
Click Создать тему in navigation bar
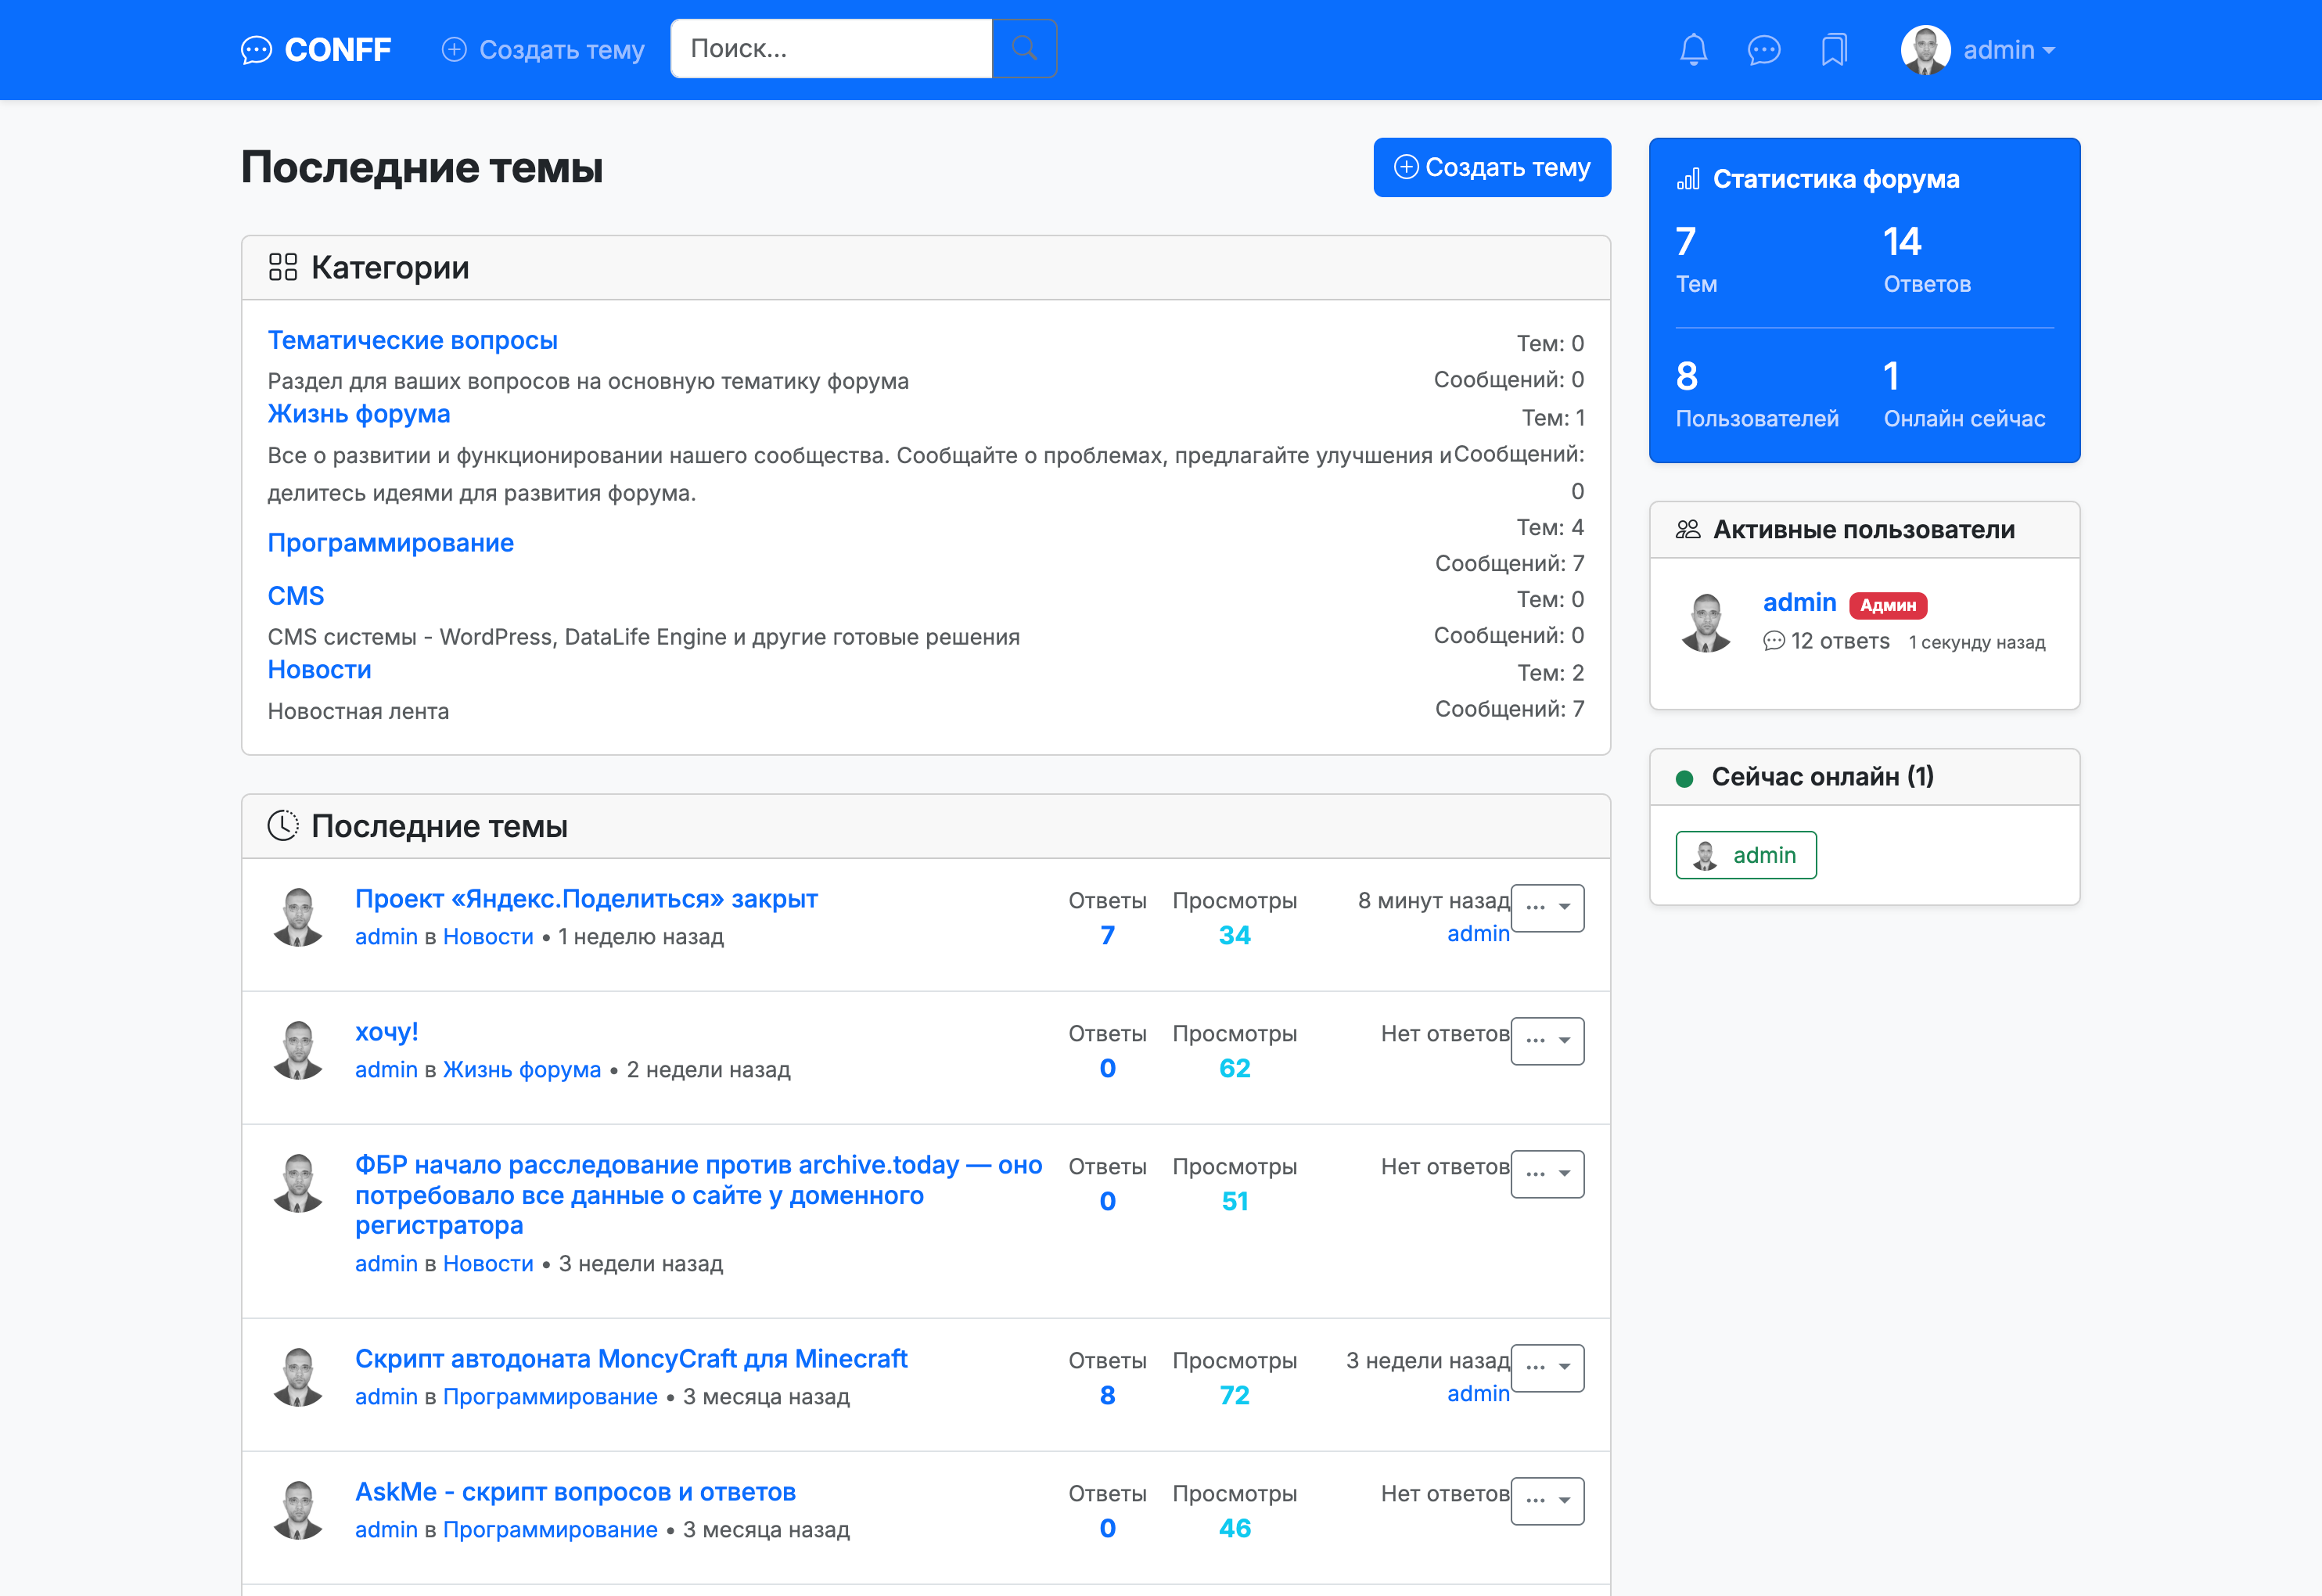pos(544,50)
